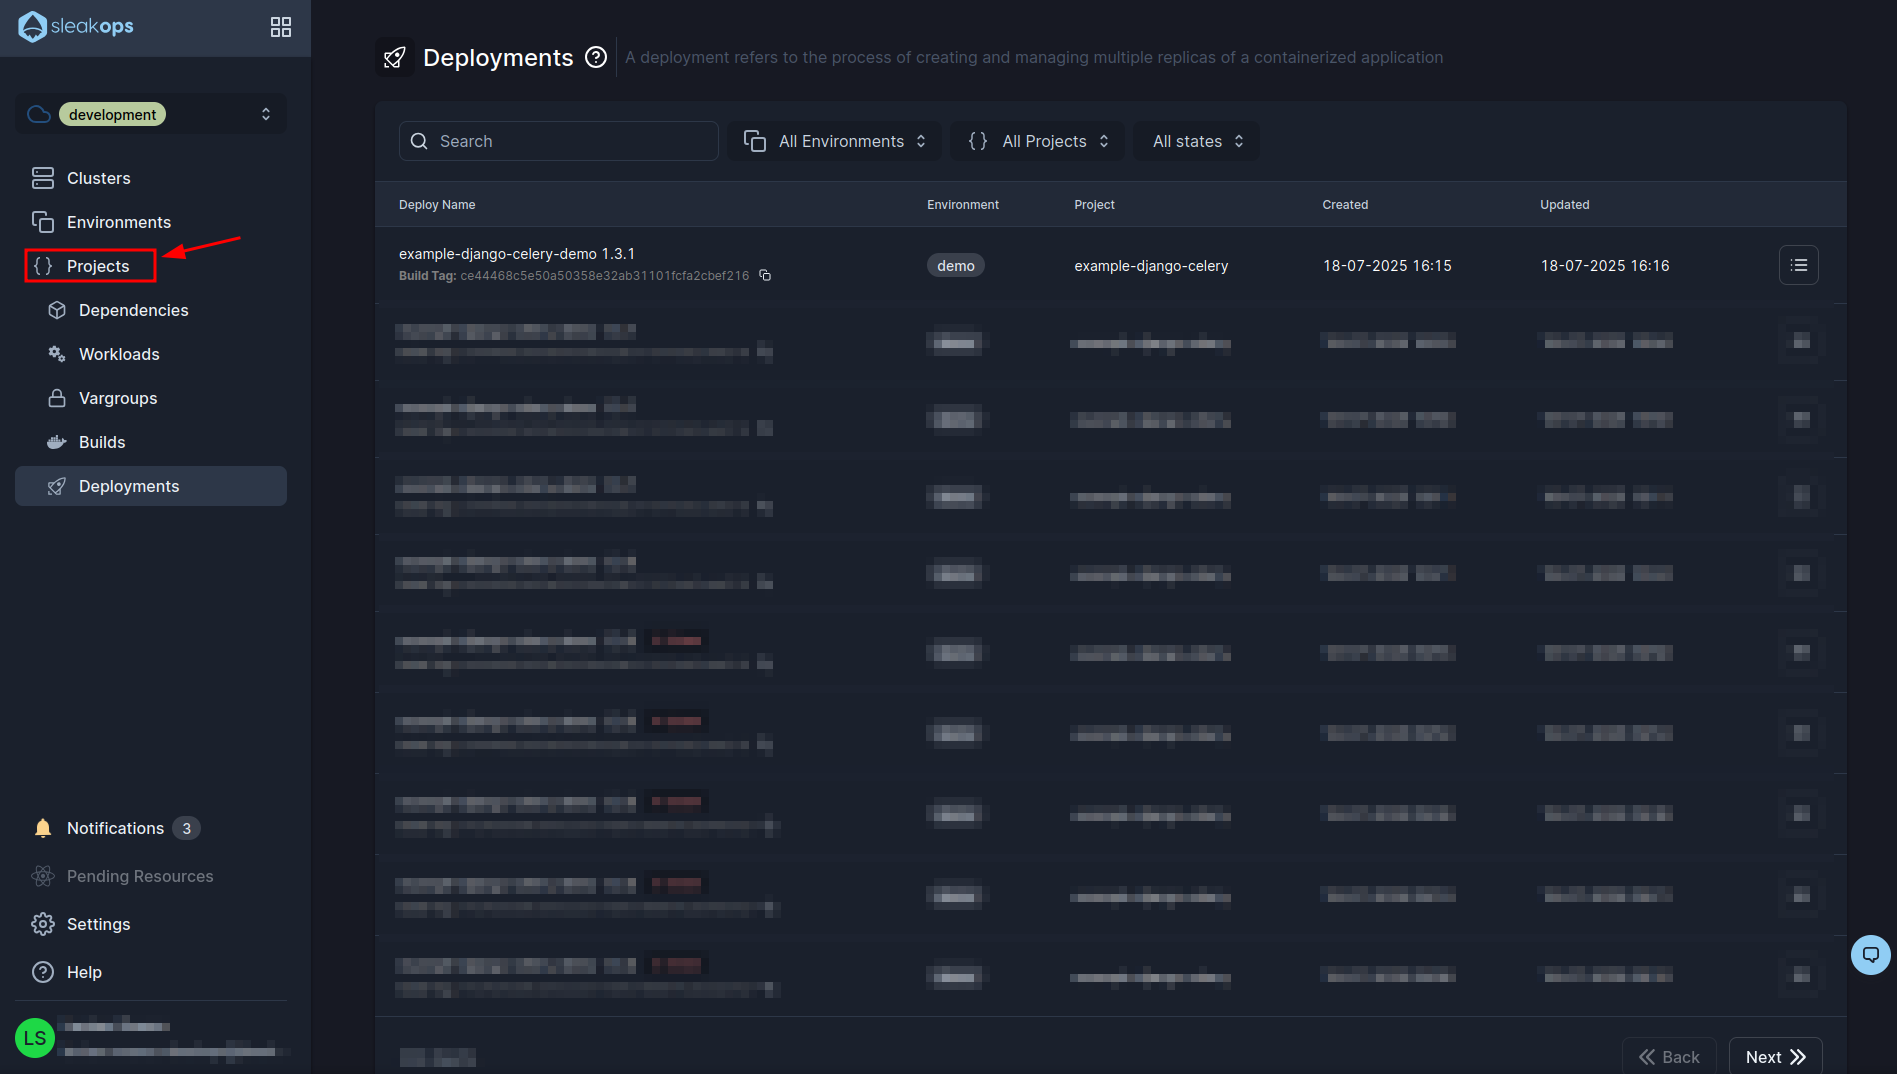Click the Environment column header
The height and width of the screenshot is (1074, 1897).
963,204
